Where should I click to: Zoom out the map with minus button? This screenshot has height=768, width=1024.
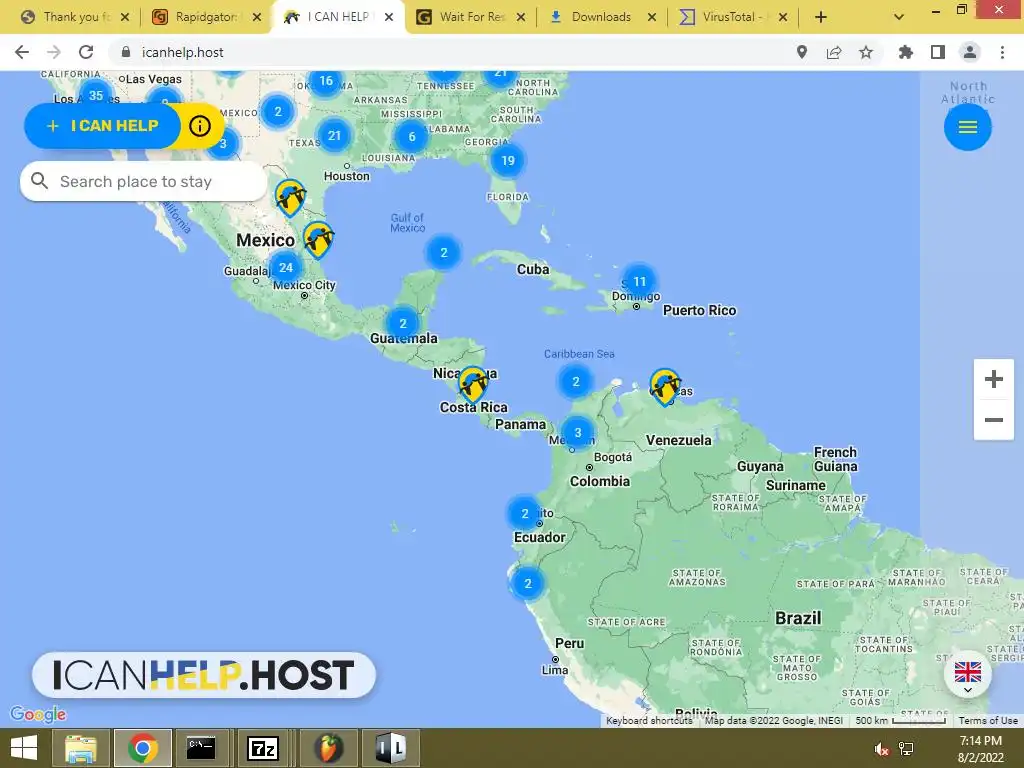point(993,420)
